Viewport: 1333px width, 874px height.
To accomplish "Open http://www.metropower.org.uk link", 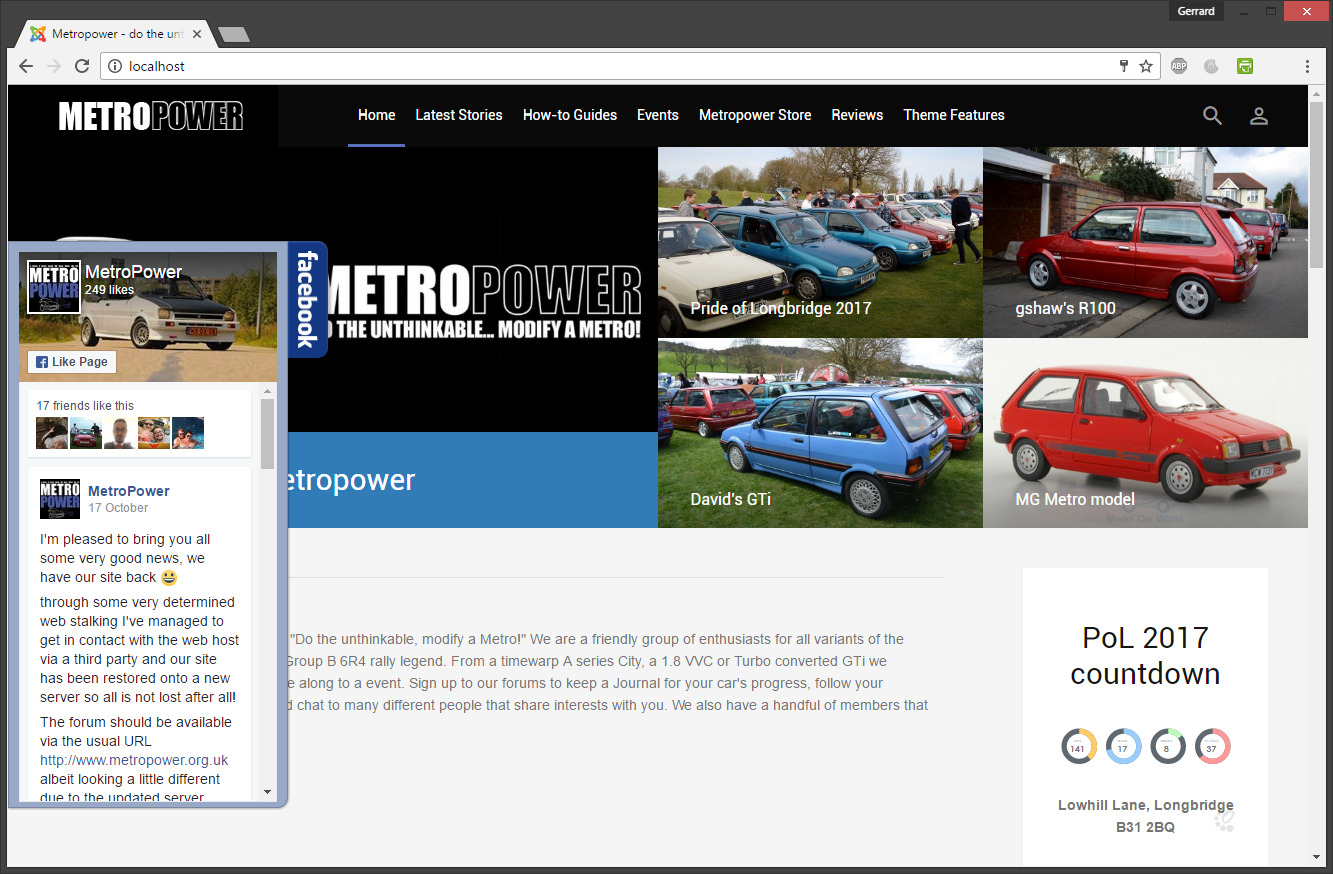I will pos(134,760).
